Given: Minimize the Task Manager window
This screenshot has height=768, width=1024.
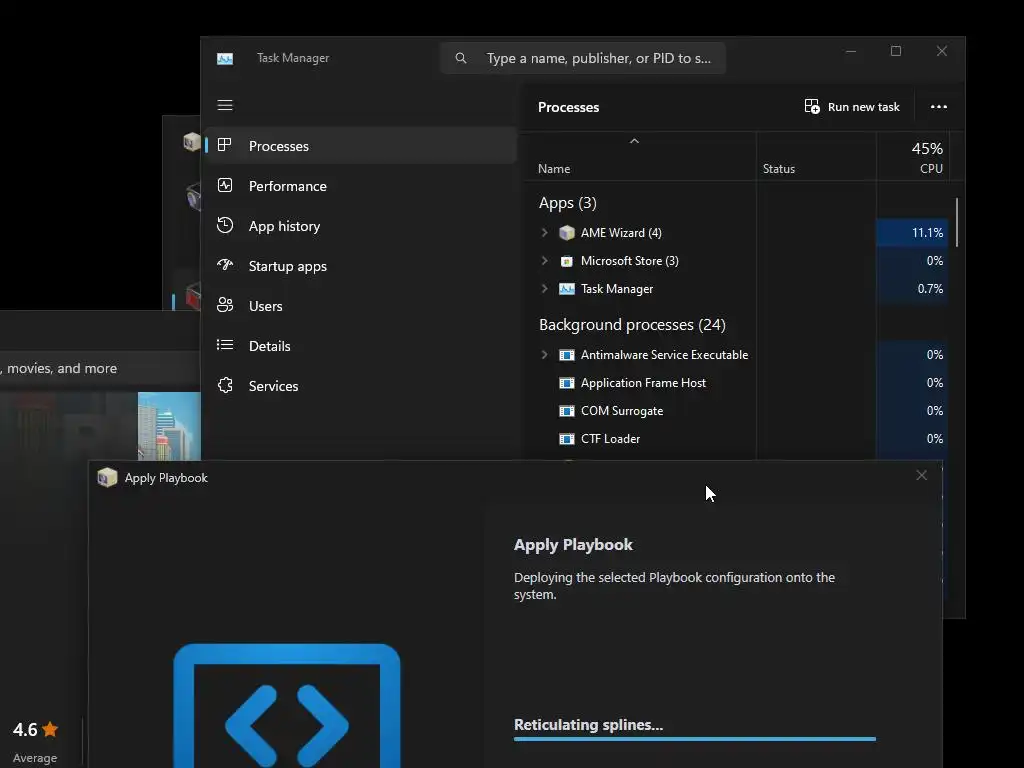Looking at the screenshot, I should pyautogui.click(x=851, y=51).
